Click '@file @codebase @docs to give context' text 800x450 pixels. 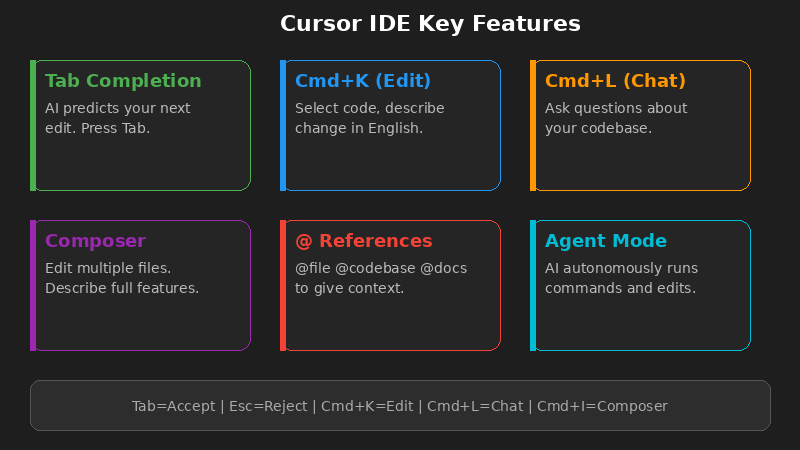pyautogui.click(x=381, y=278)
